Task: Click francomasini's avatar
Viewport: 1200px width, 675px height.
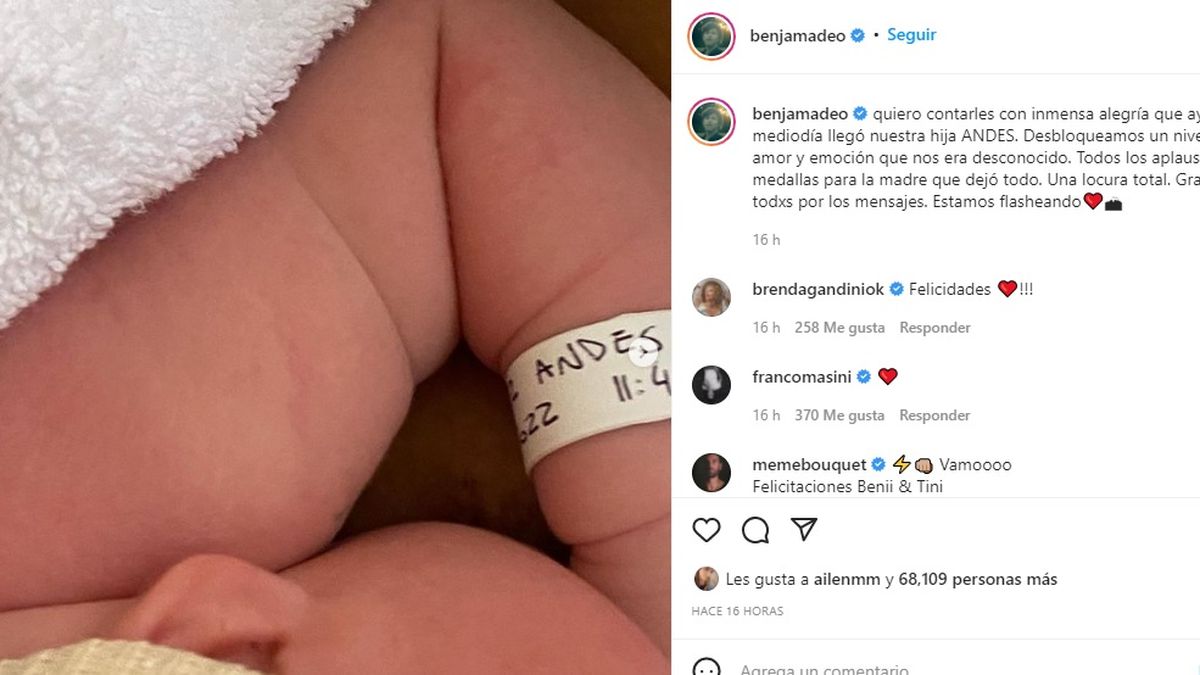Action: pyautogui.click(x=711, y=385)
